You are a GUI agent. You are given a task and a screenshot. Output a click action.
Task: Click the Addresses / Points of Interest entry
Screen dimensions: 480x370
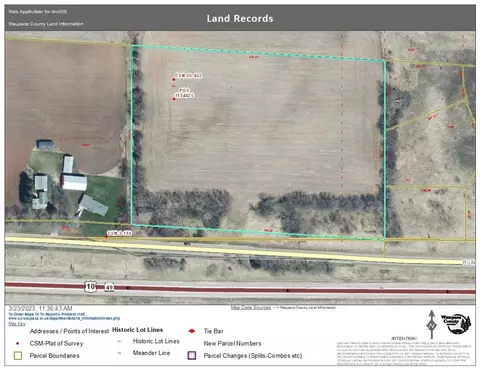coord(69,331)
